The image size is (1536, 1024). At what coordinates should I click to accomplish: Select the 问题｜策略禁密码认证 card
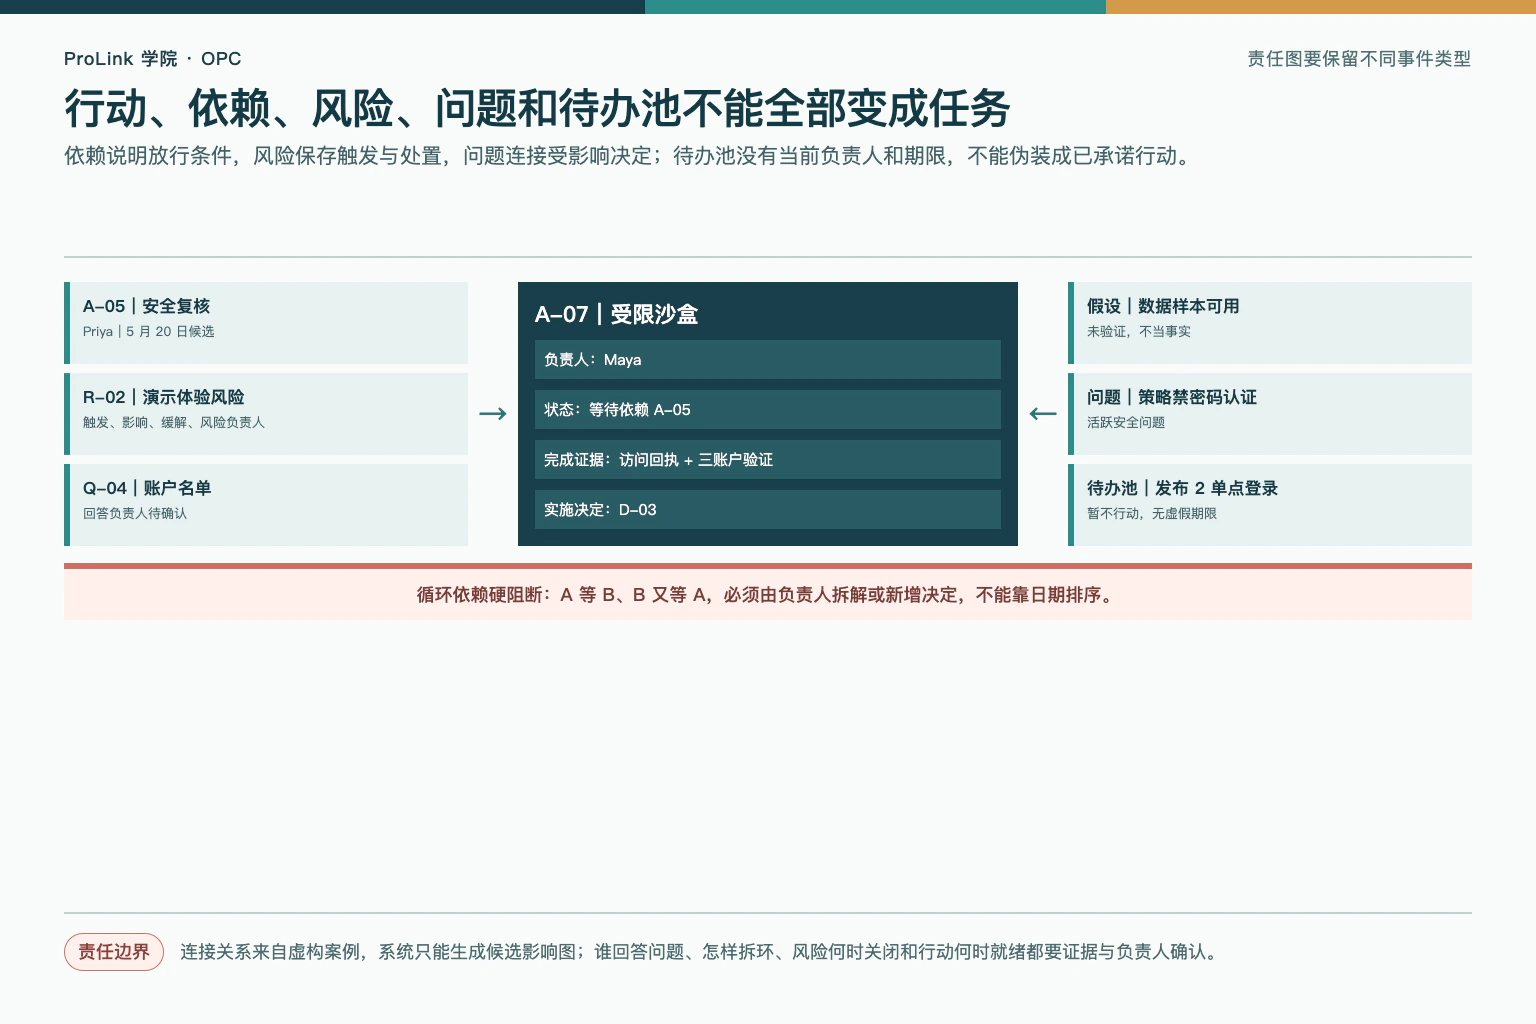click(1270, 414)
